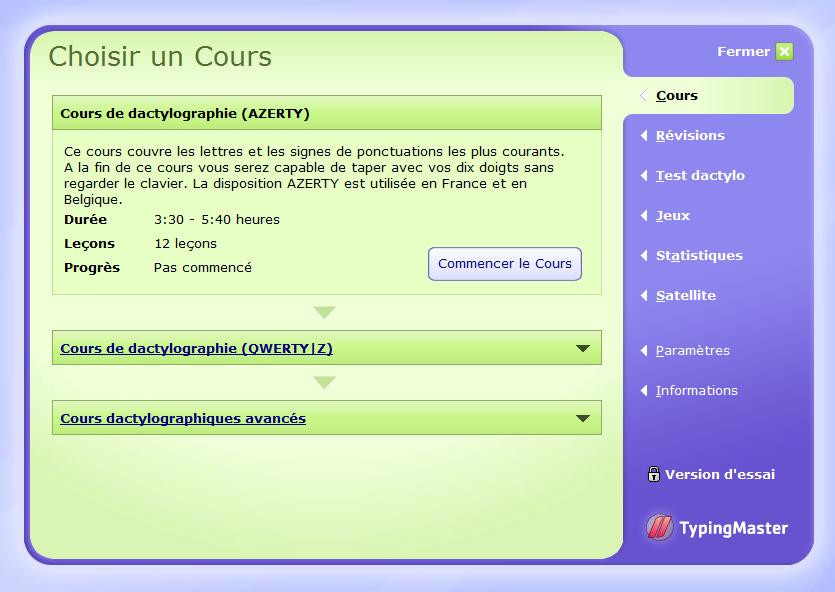Open the Cours menu tab
The image size is (835, 592).
tap(677, 95)
